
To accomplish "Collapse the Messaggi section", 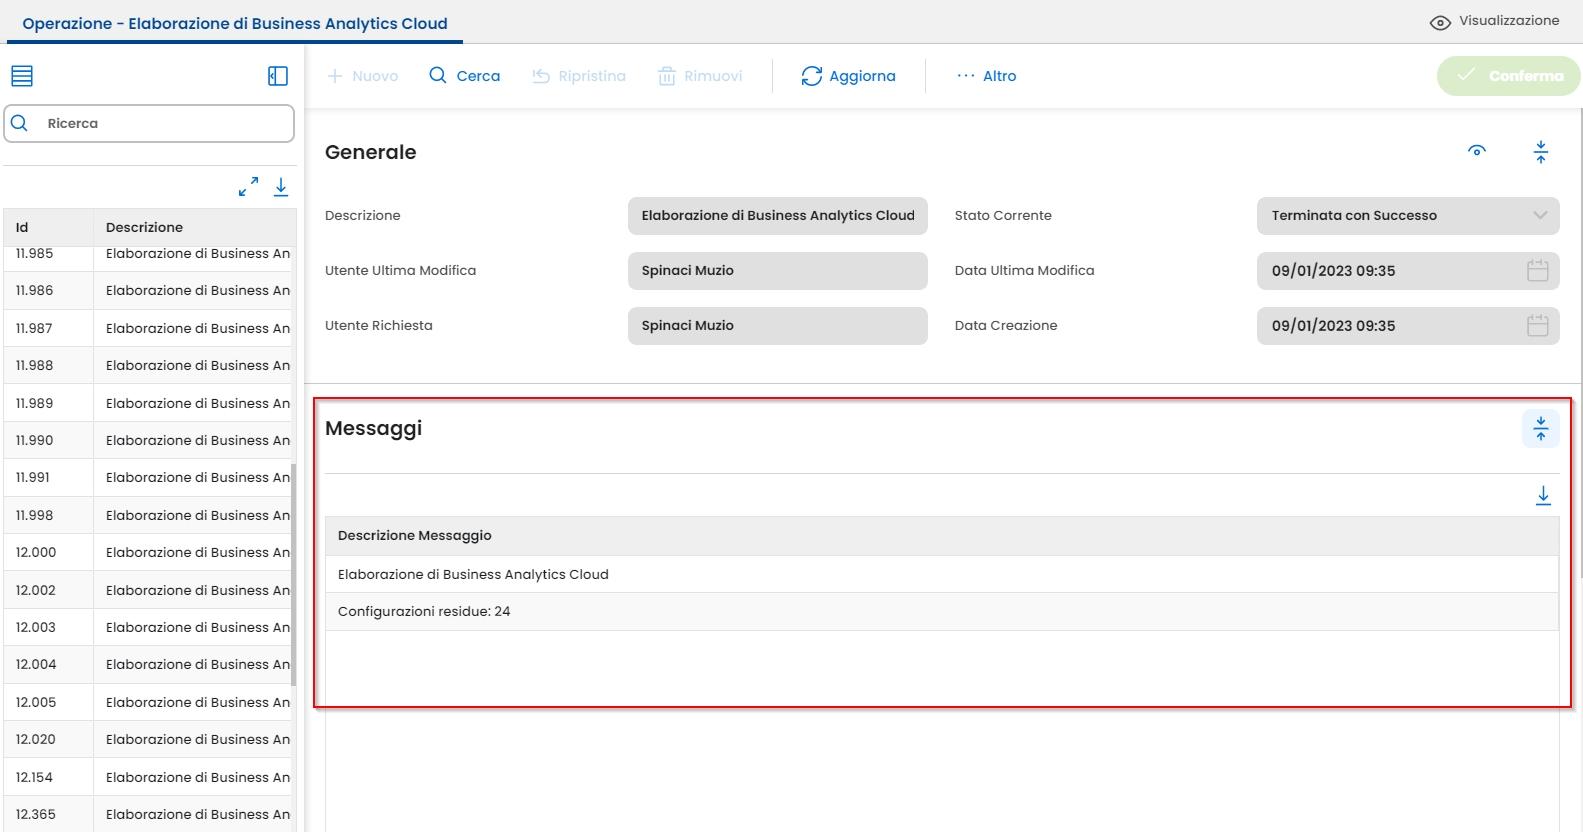I will click(x=1540, y=429).
